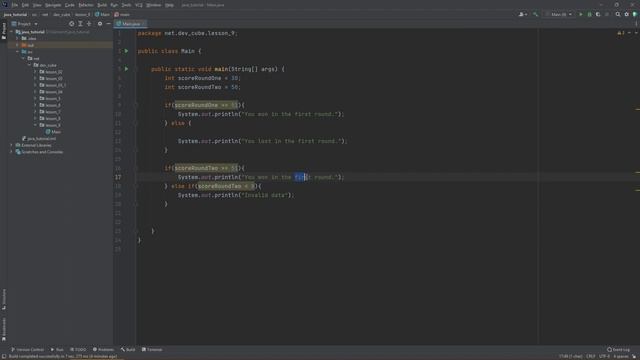This screenshot has height=360, width=640.
Task: Open the Build menu
Action: (x=102, y=5)
